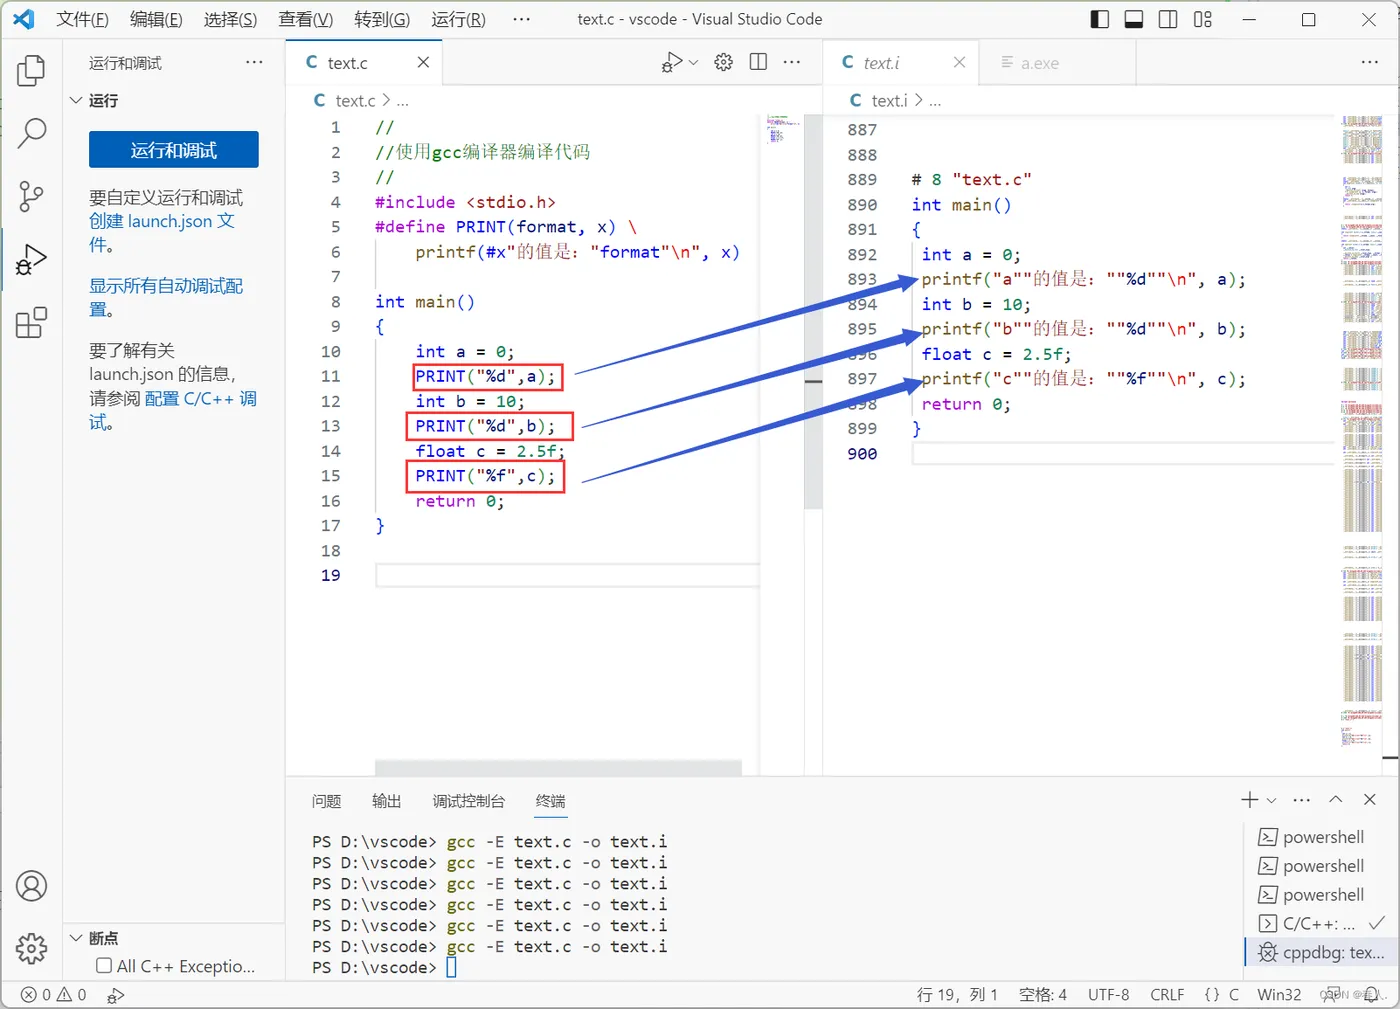
Task: Collapse the 运行 section in sidebar
Action: tap(76, 100)
